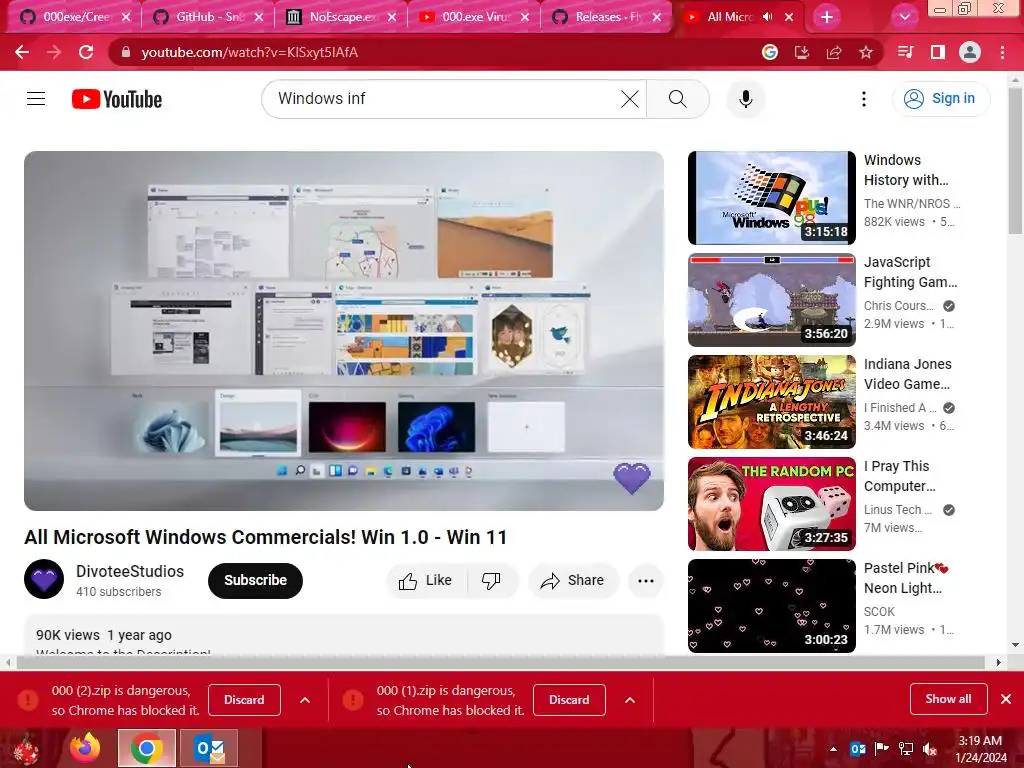1024x768 pixels.
Task: Open Windows History video thumbnail
Action: coord(771,198)
